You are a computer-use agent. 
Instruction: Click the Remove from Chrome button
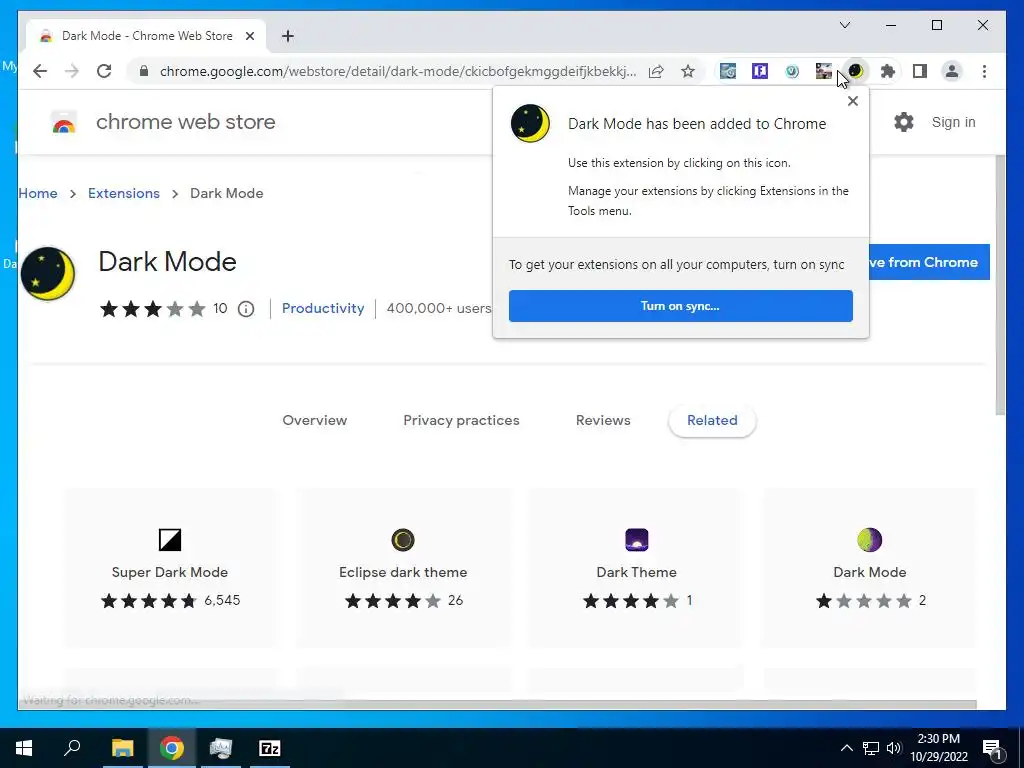pyautogui.click(x=929, y=262)
